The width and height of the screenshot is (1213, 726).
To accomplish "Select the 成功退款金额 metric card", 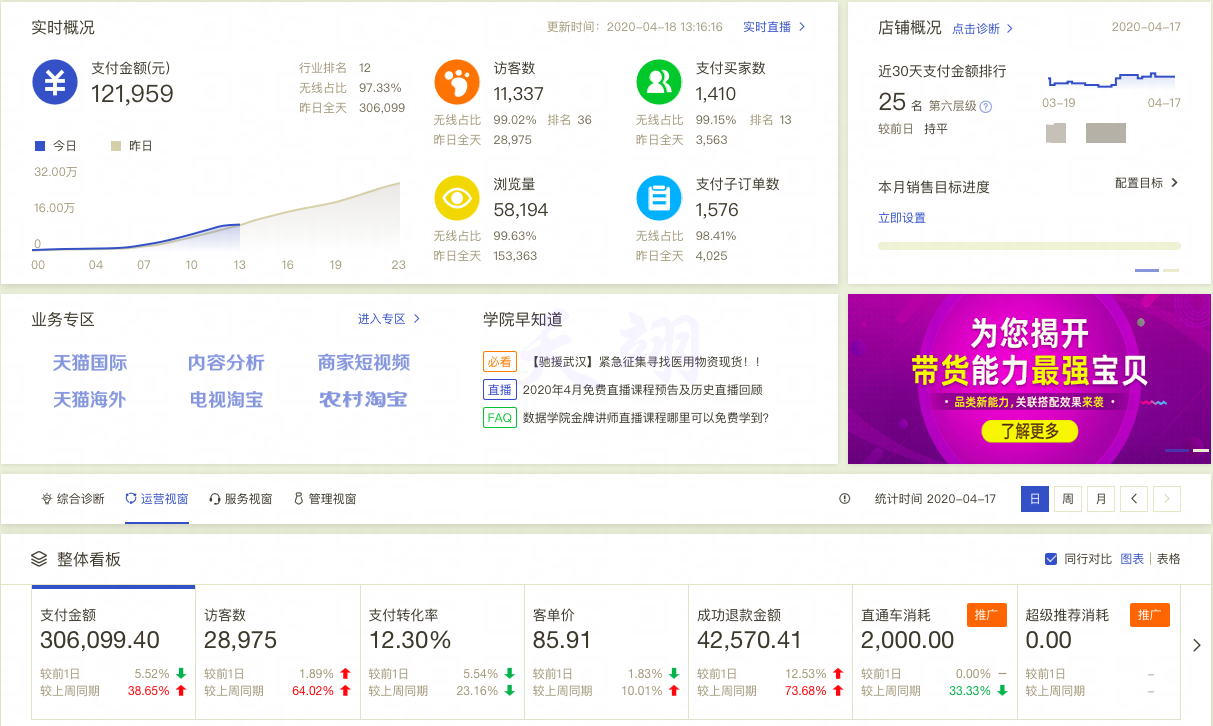I will (x=770, y=652).
